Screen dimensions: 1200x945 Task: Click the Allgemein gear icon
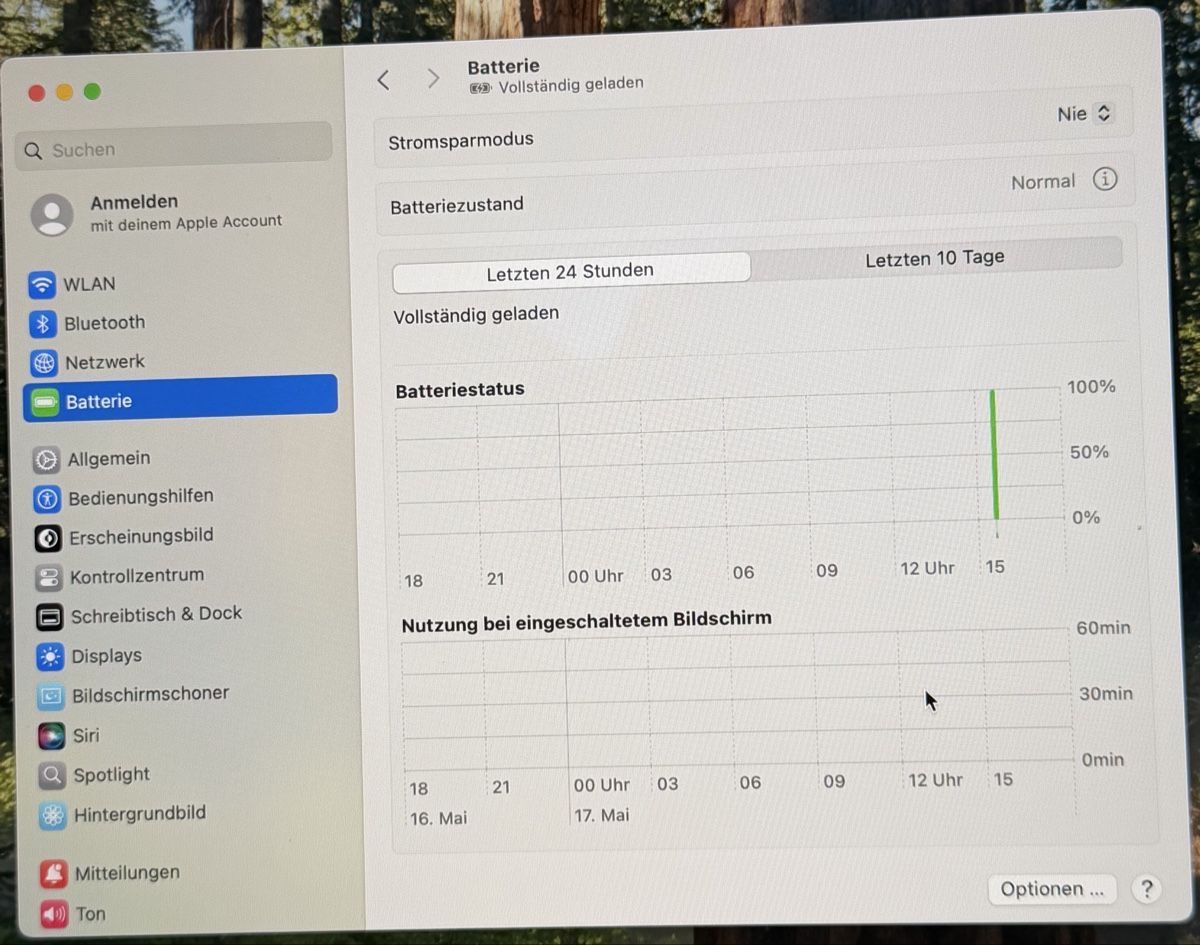[46, 460]
